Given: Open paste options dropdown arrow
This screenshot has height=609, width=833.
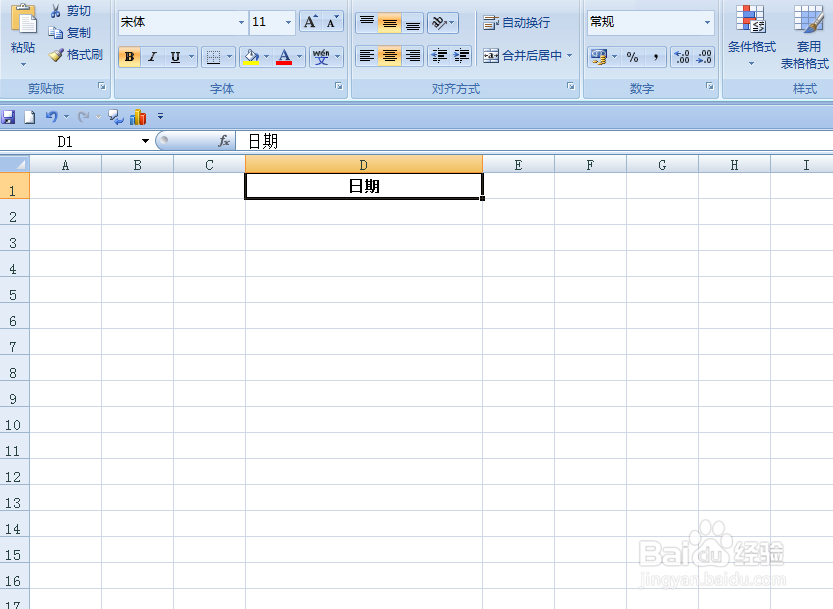Looking at the screenshot, I should click(23, 64).
